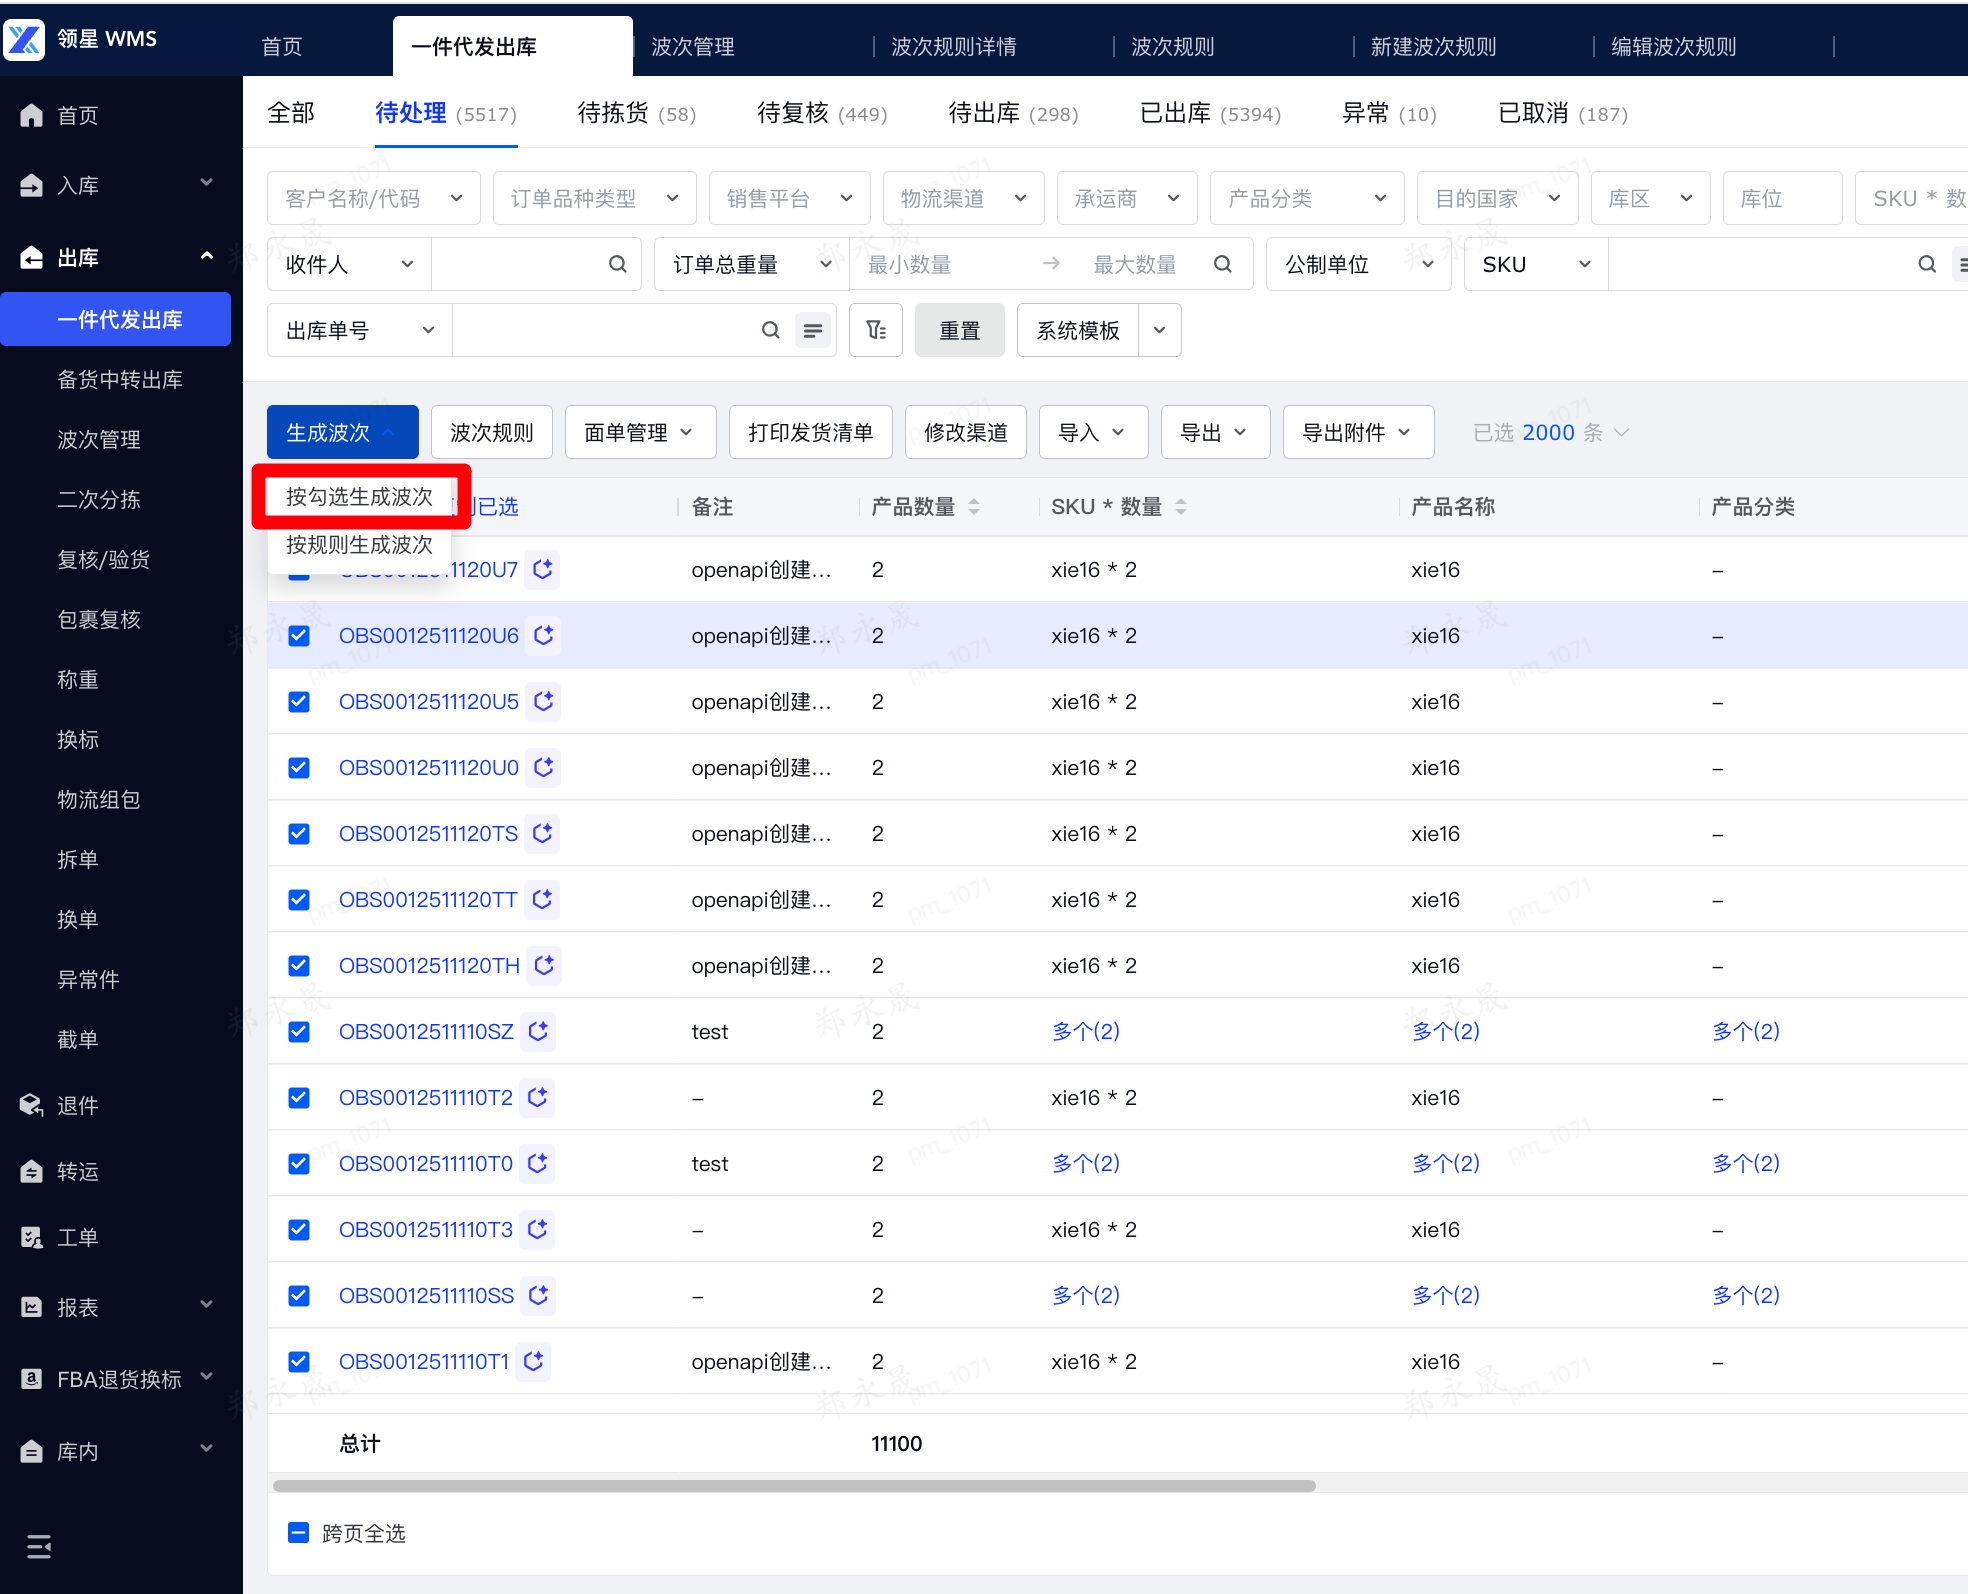Select 按勾选生成波次 menu option

click(x=359, y=496)
